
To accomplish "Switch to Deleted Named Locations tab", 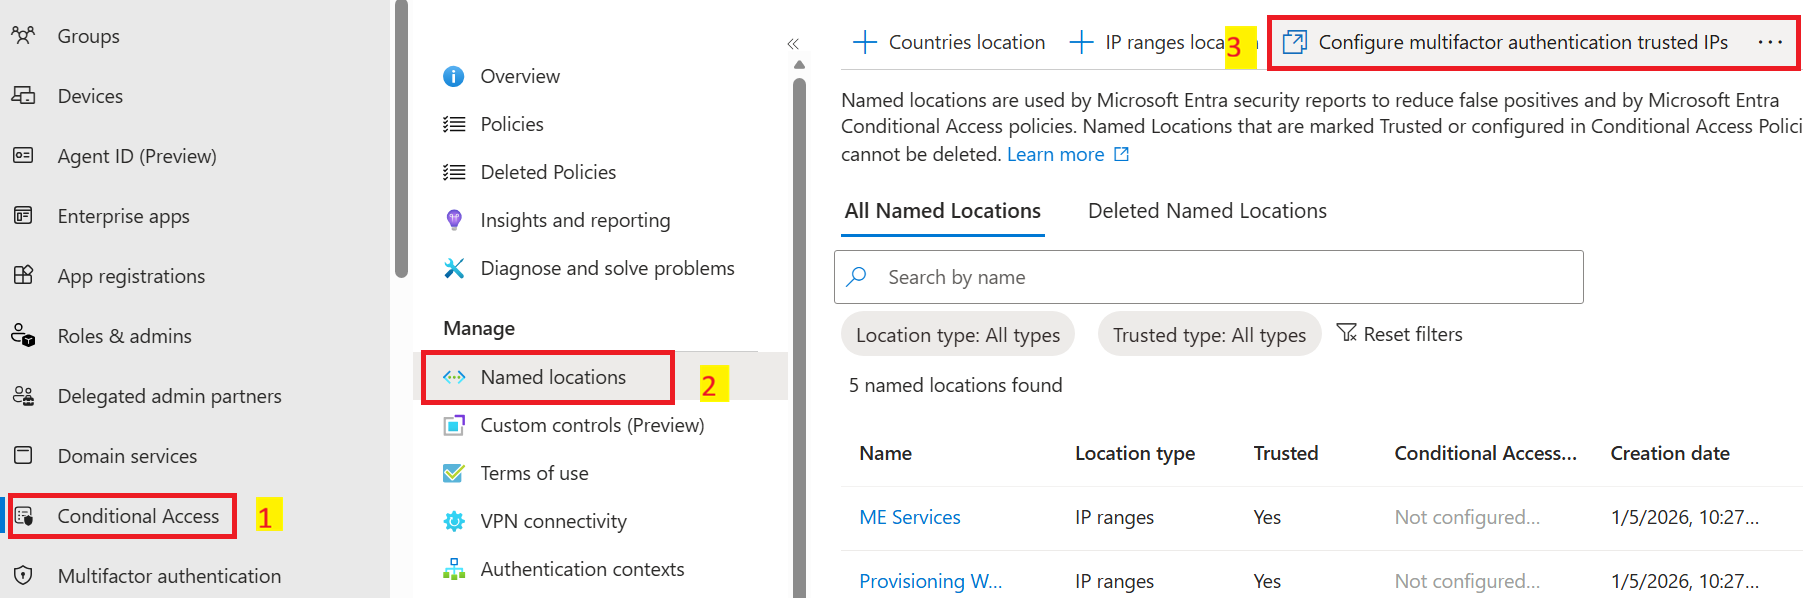I will pyautogui.click(x=1207, y=211).
